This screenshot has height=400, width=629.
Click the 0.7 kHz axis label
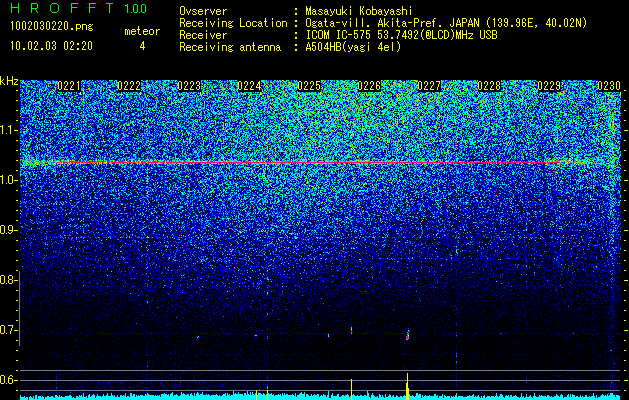point(7,330)
